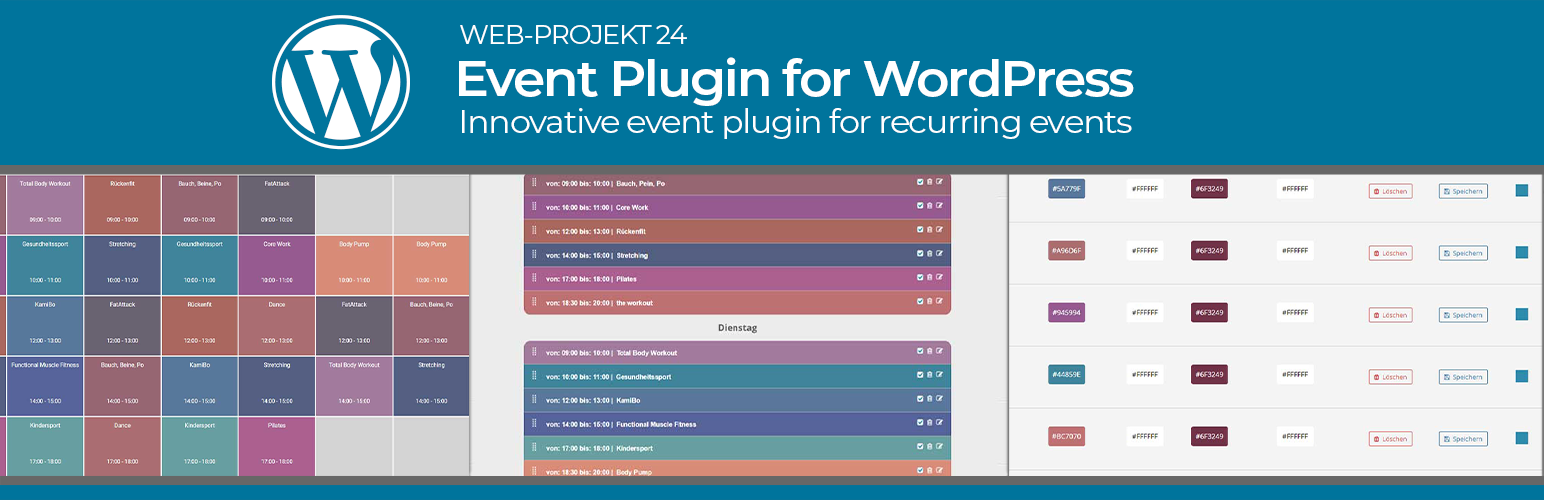Click trash icon on Core Work list row
Image resolution: width=1544 pixels, height=500 pixels.
[x=930, y=206]
